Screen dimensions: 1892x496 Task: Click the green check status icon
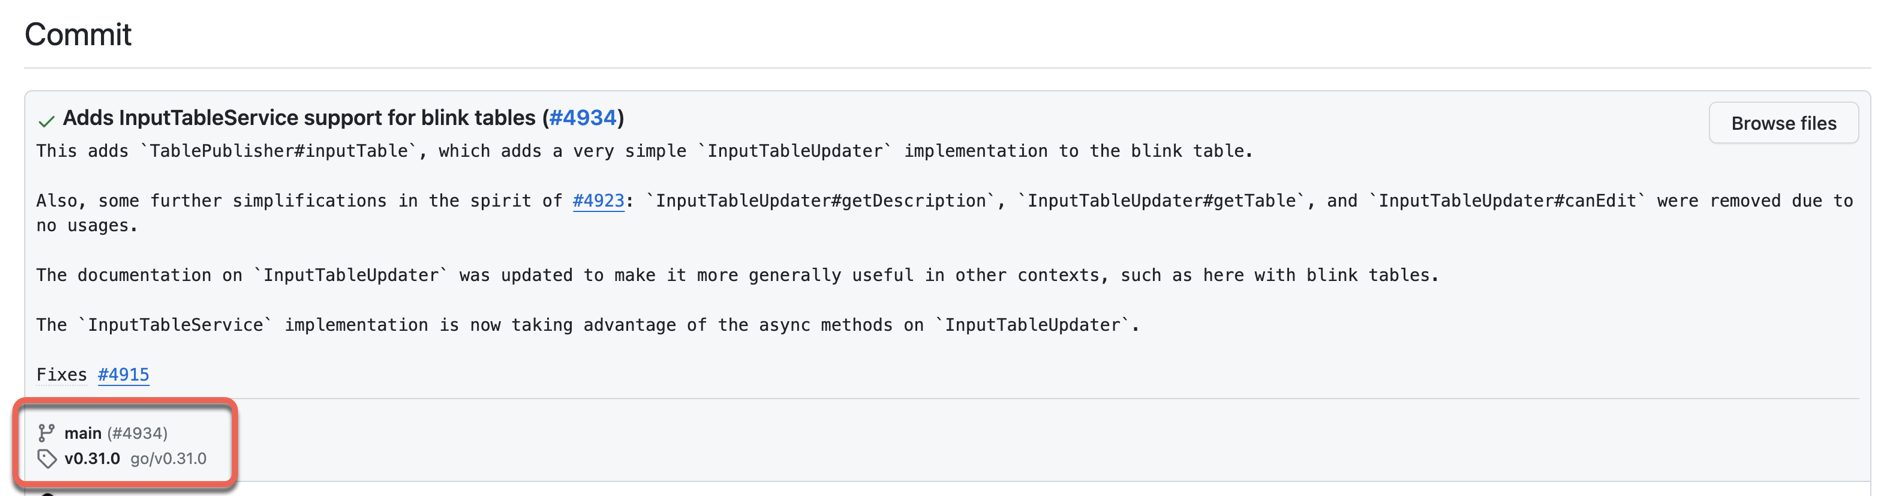click(46, 121)
